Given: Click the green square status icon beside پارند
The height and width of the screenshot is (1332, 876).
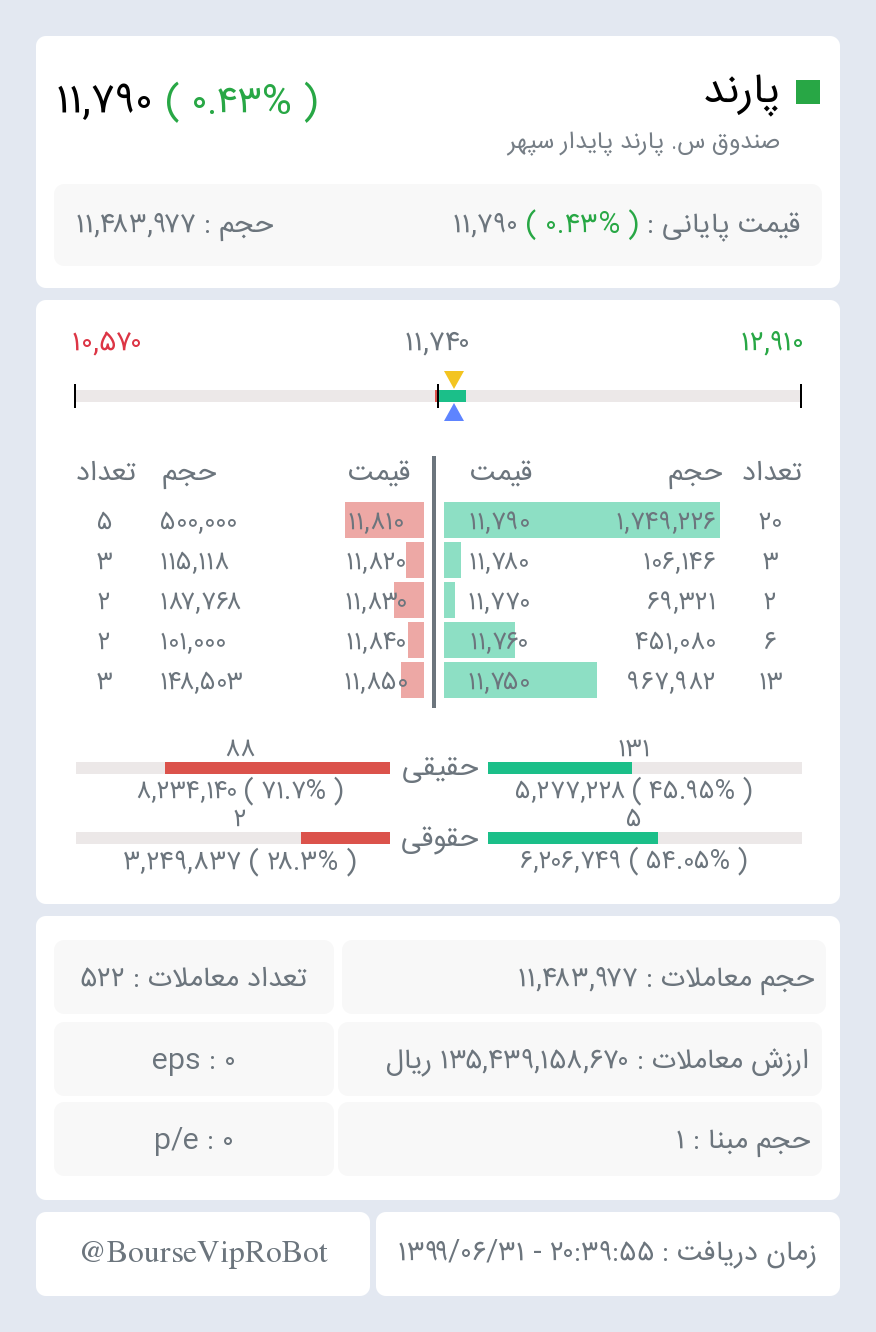Looking at the screenshot, I should tap(808, 92).
